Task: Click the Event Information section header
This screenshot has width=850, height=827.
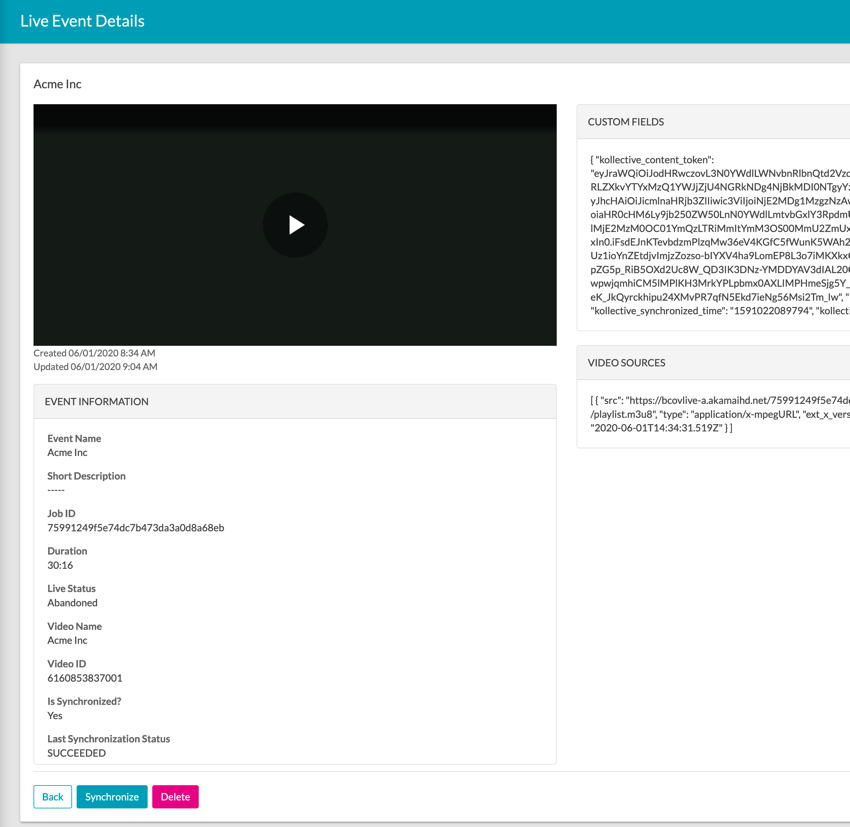Action: (x=96, y=402)
